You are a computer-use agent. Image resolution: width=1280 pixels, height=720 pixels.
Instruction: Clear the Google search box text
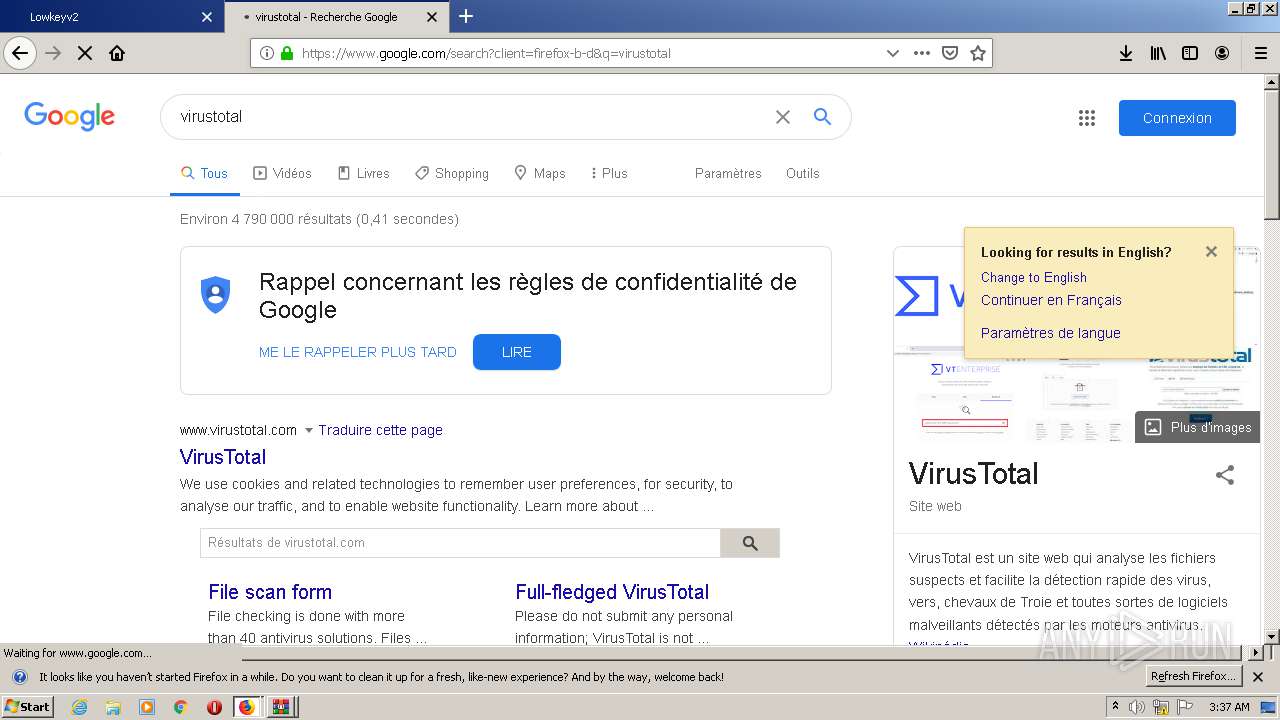(x=783, y=117)
